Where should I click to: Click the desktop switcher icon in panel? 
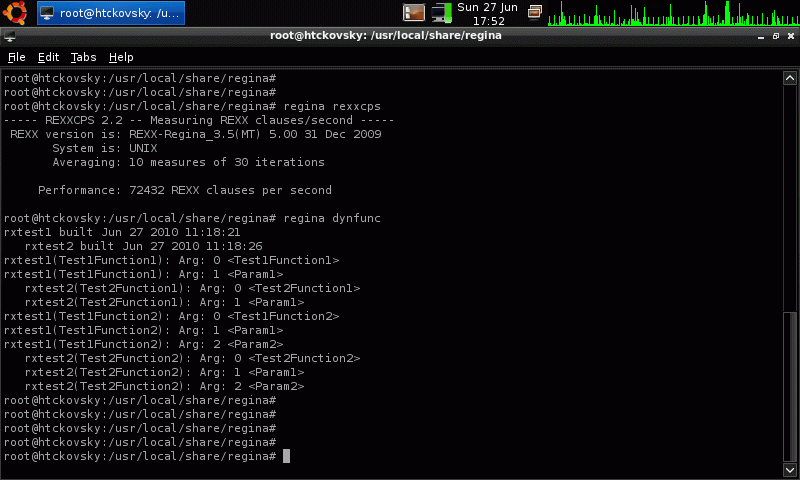coord(414,13)
